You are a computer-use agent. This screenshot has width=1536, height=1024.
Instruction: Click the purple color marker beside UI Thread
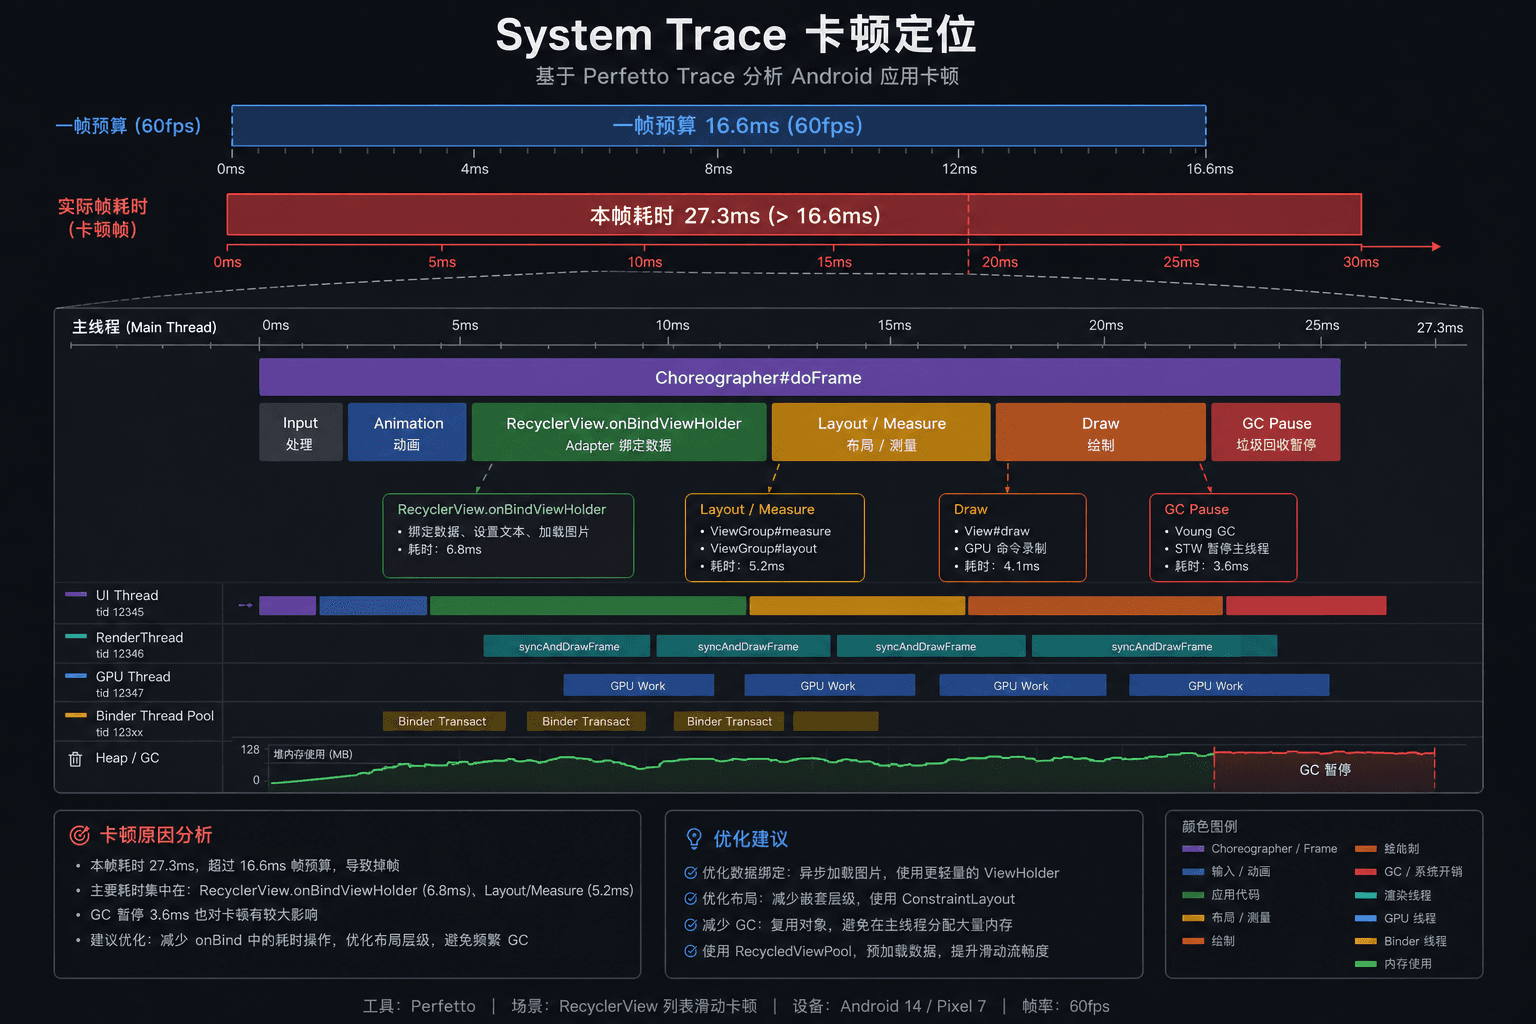pos(76,594)
